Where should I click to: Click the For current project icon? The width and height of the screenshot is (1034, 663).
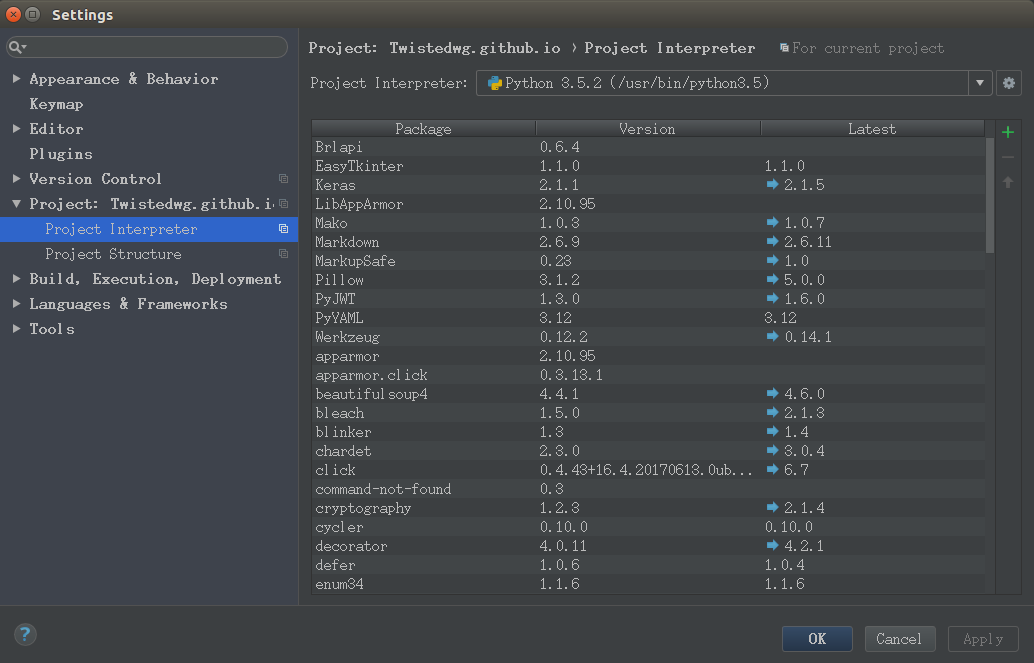784,48
